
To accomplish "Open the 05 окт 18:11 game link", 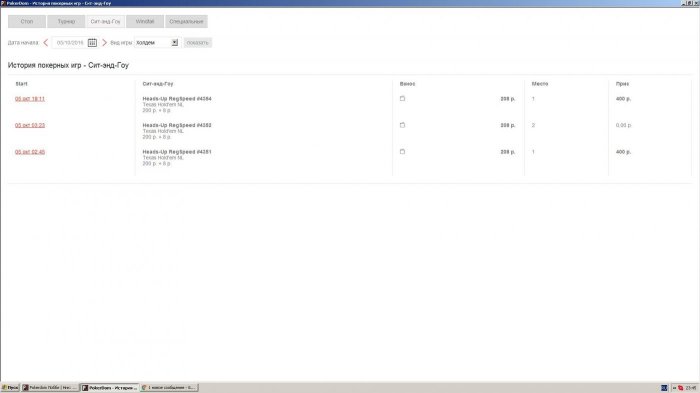I will (30, 99).
